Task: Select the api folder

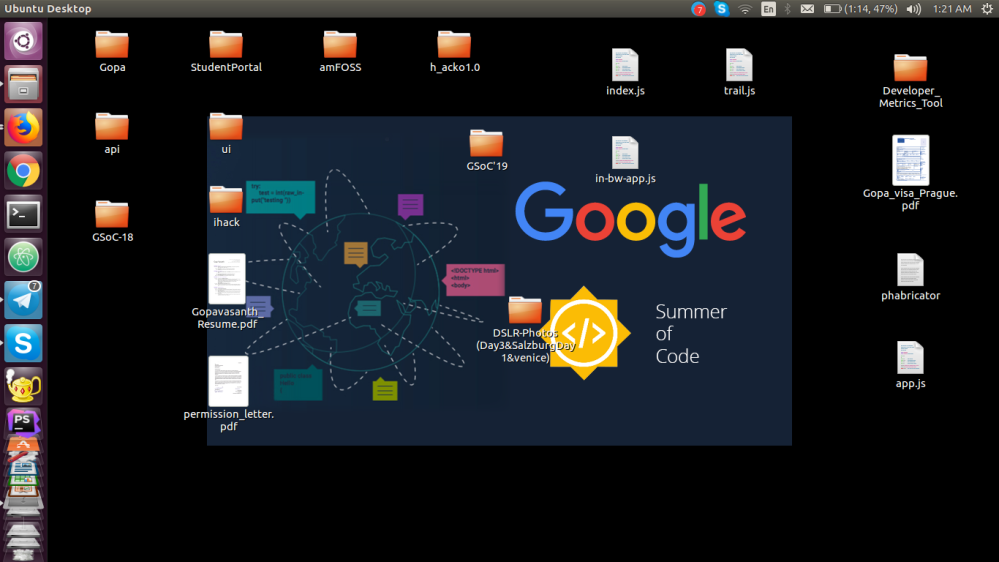Action: click(112, 134)
